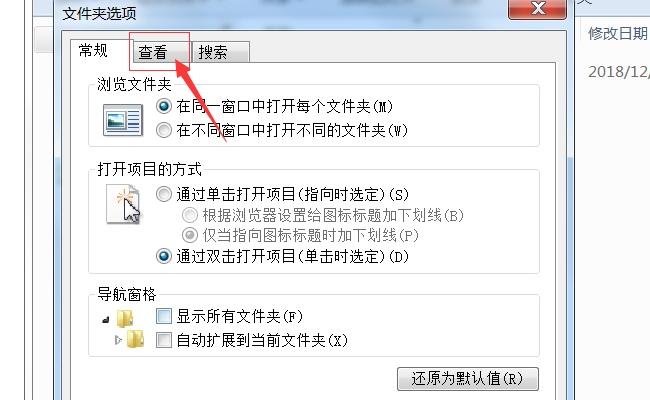Screen dimensions: 650x400
Task: Collapse the black tree arrow in navigation pane
Action: pyautogui.click(x=106, y=320)
